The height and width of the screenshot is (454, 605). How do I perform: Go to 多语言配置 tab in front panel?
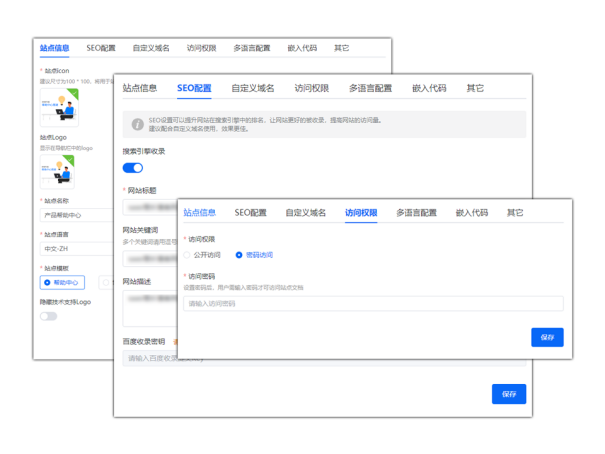[x=416, y=213]
